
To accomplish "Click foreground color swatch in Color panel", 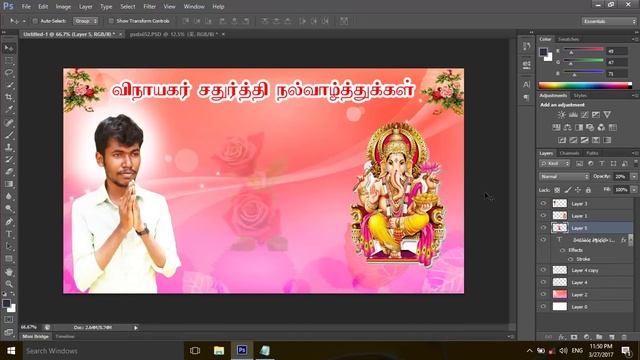I will pyautogui.click(x=543, y=52).
